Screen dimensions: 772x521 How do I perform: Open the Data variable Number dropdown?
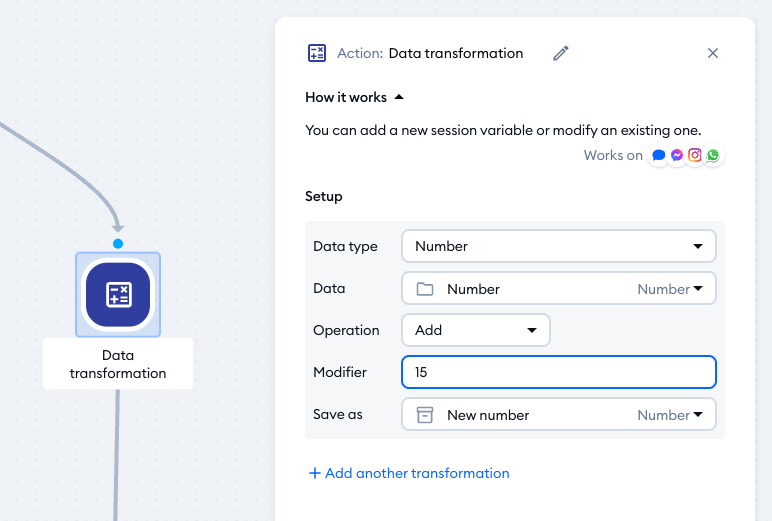pyautogui.click(x=558, y=289)
